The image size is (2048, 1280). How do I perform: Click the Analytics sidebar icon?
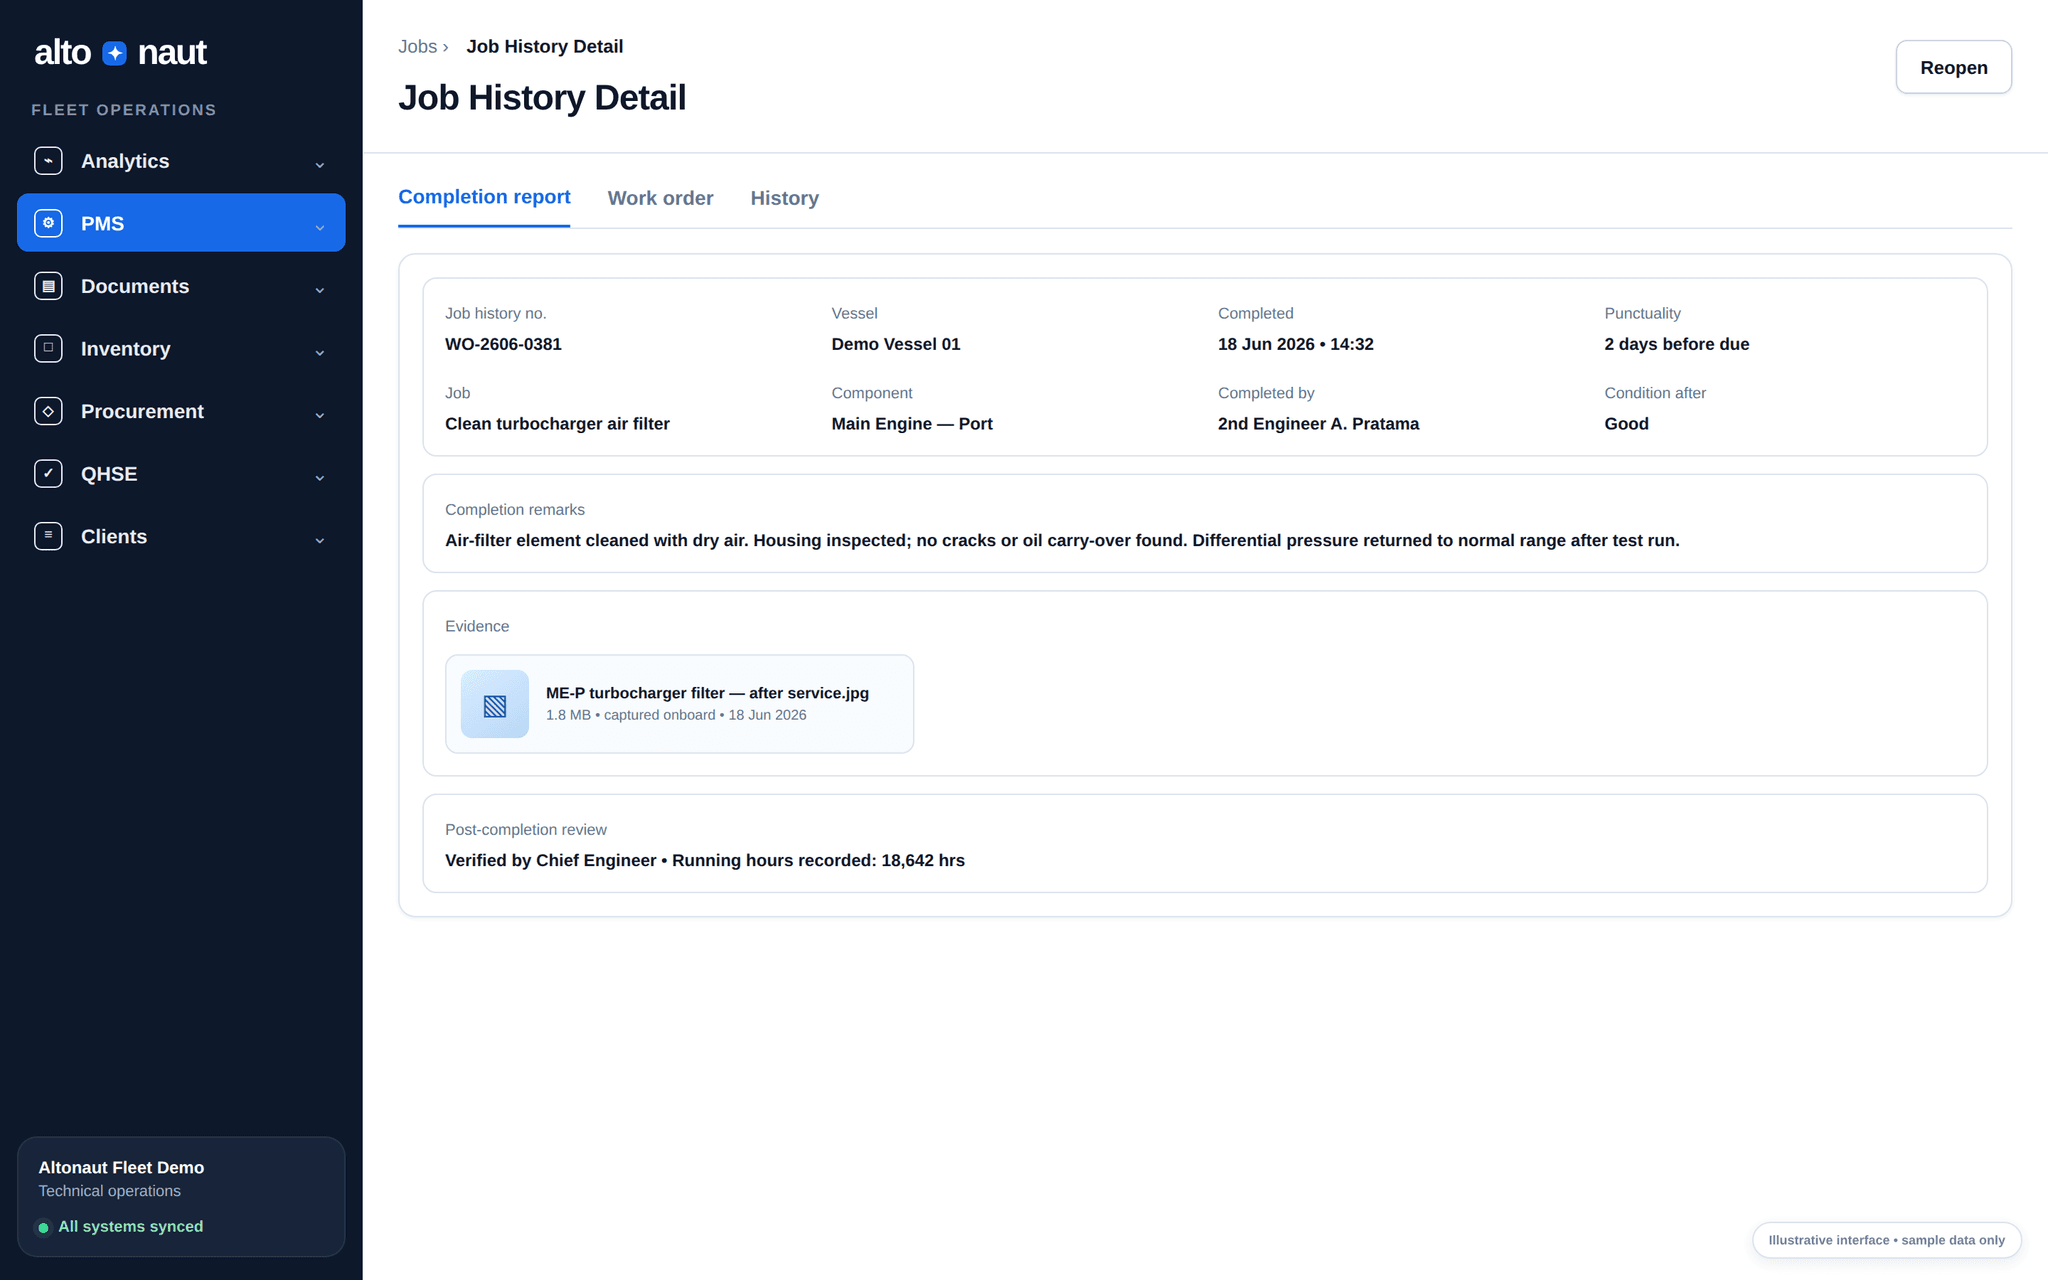pos(48,161)
